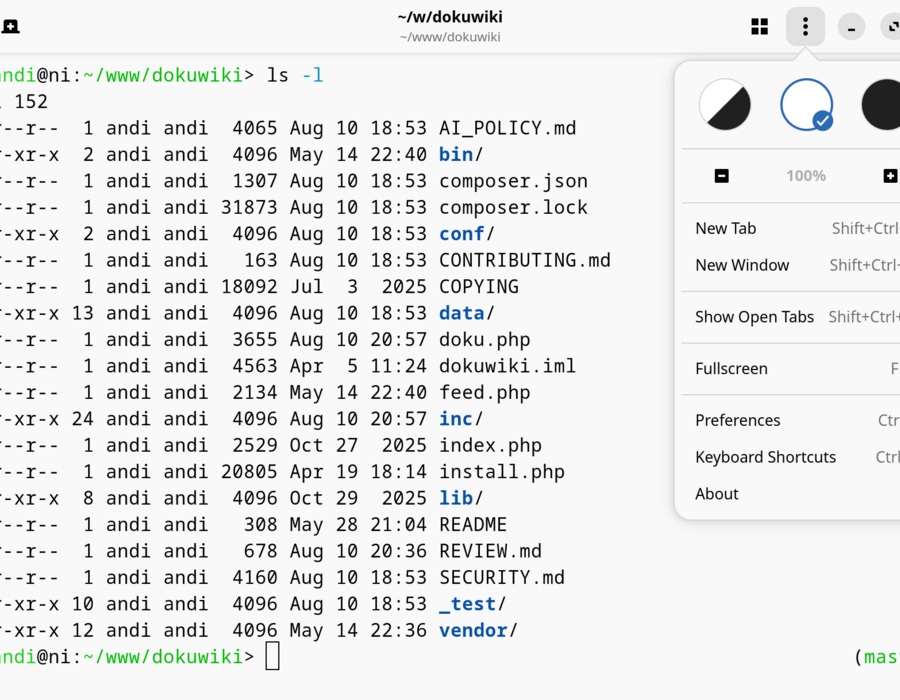Click the subtitle path ~/www/dokuwiki

(x=450, y=37)
